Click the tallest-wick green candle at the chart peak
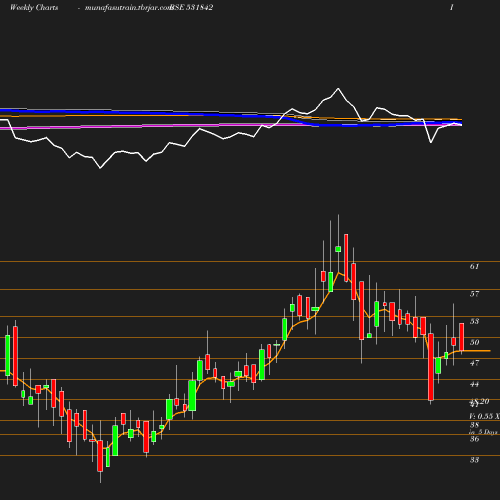Viewport: 500px width, 500px height. tap(338, 249)
